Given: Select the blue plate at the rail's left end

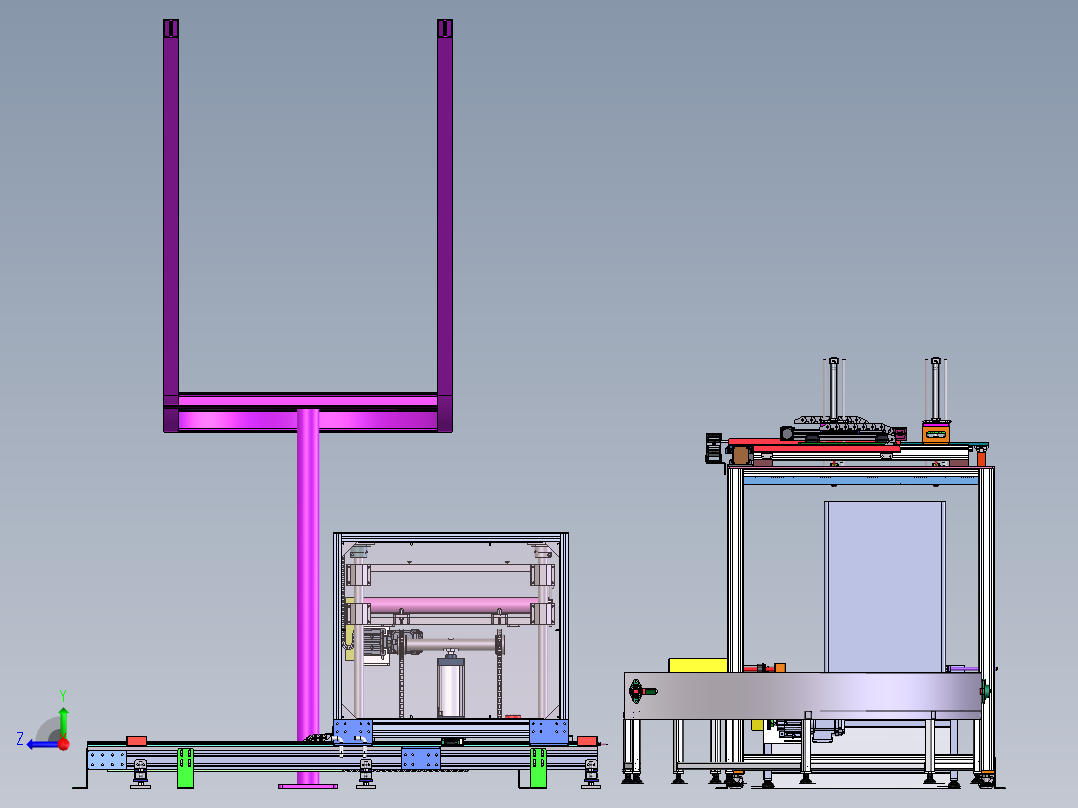Looking at the screenshot, I should point(107,760).
